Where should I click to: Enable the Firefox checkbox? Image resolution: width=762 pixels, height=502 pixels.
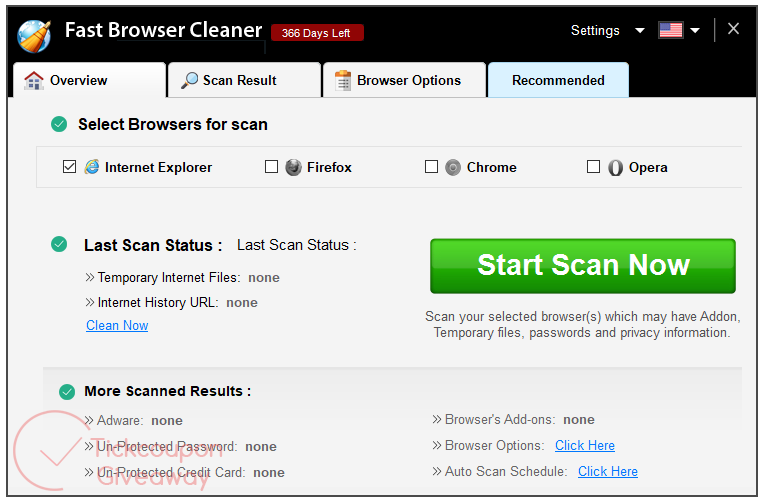[272, 167]
